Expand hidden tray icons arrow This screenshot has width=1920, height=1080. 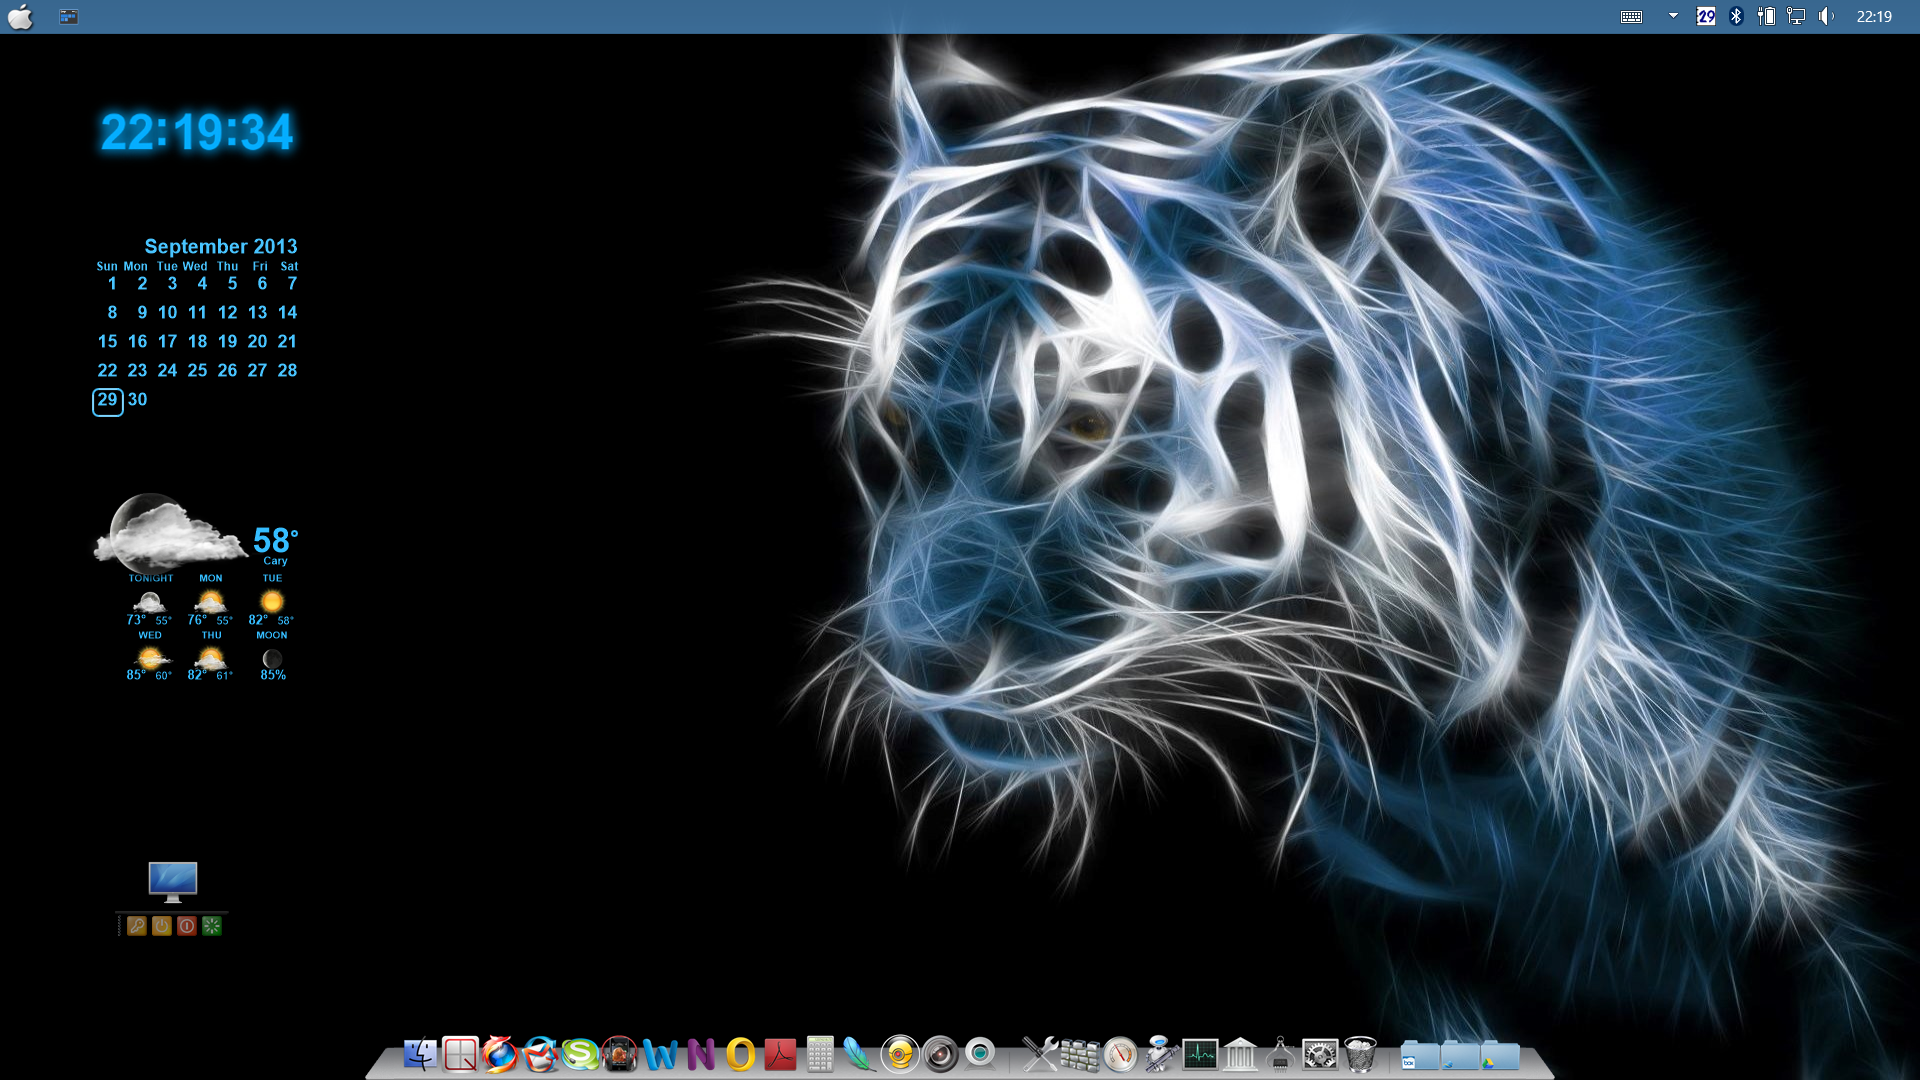click(x=1673, y=16)
